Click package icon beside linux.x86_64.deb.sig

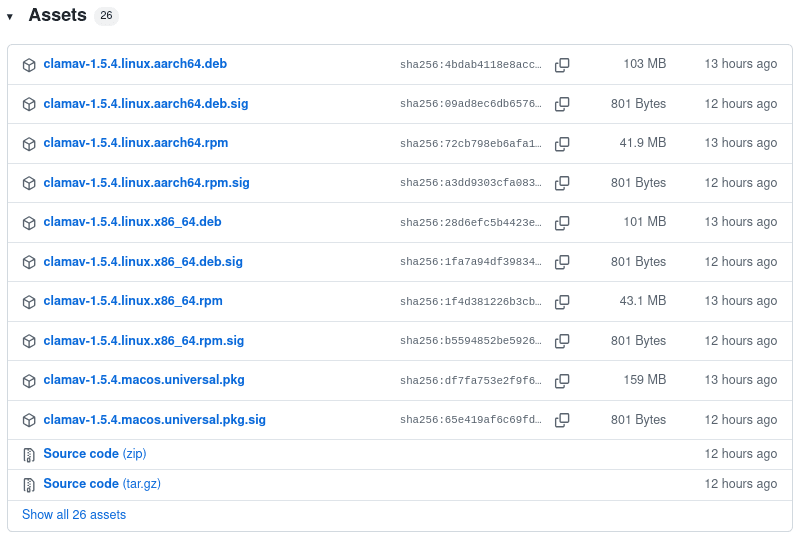(29, 262)
